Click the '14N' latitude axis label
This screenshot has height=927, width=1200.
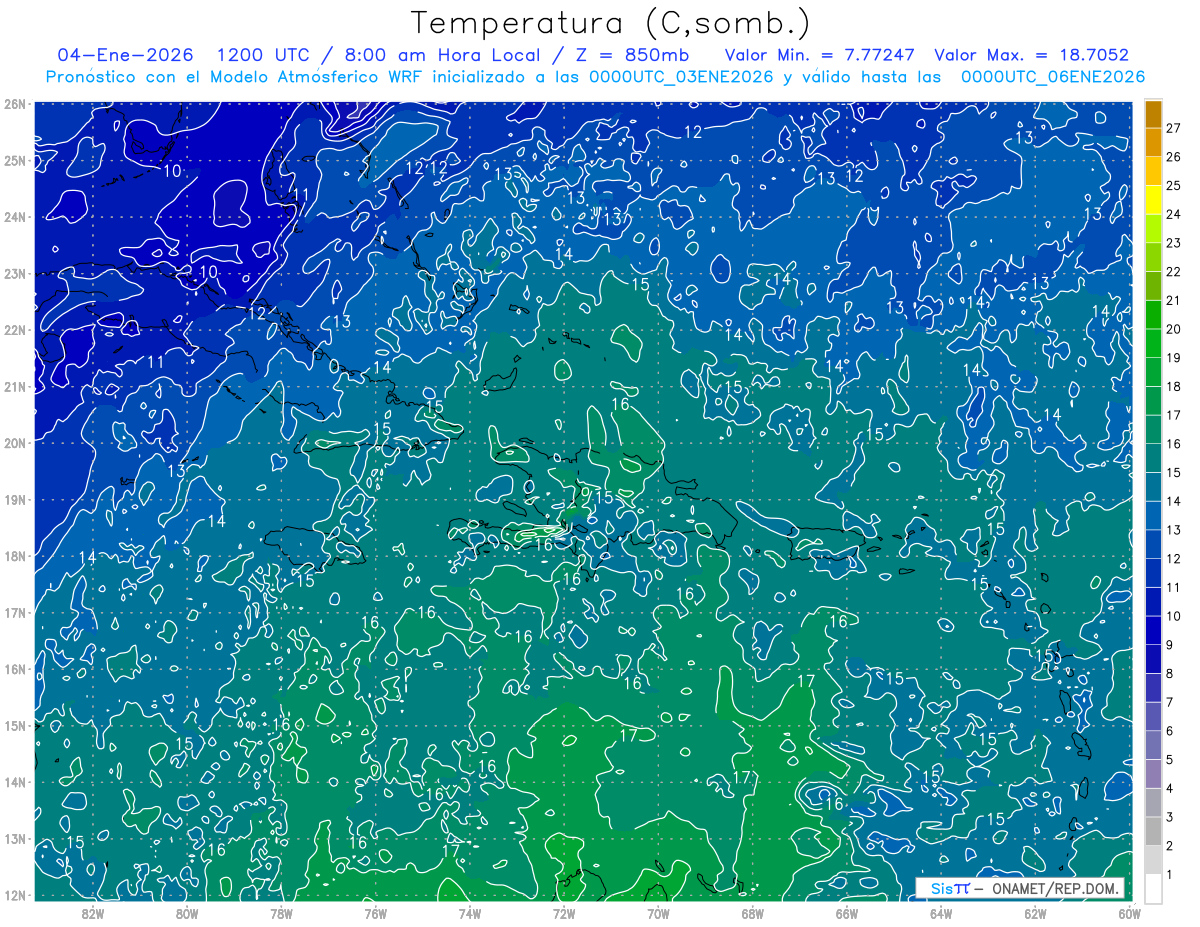(x=14, y=782)
